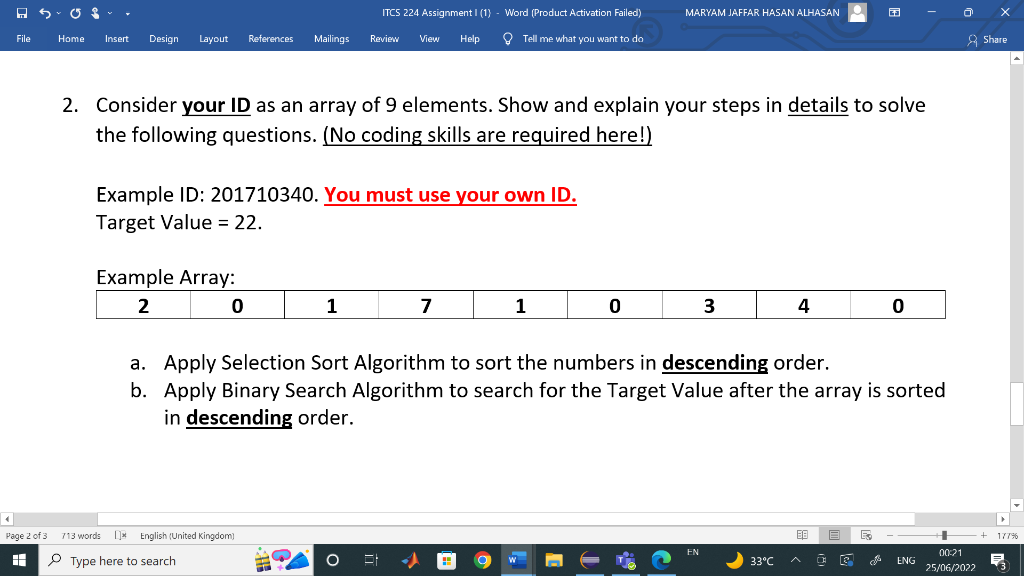Select the Print Layout view icon
The height and width of the screenshot is (576, 1024).
point(834,533)
